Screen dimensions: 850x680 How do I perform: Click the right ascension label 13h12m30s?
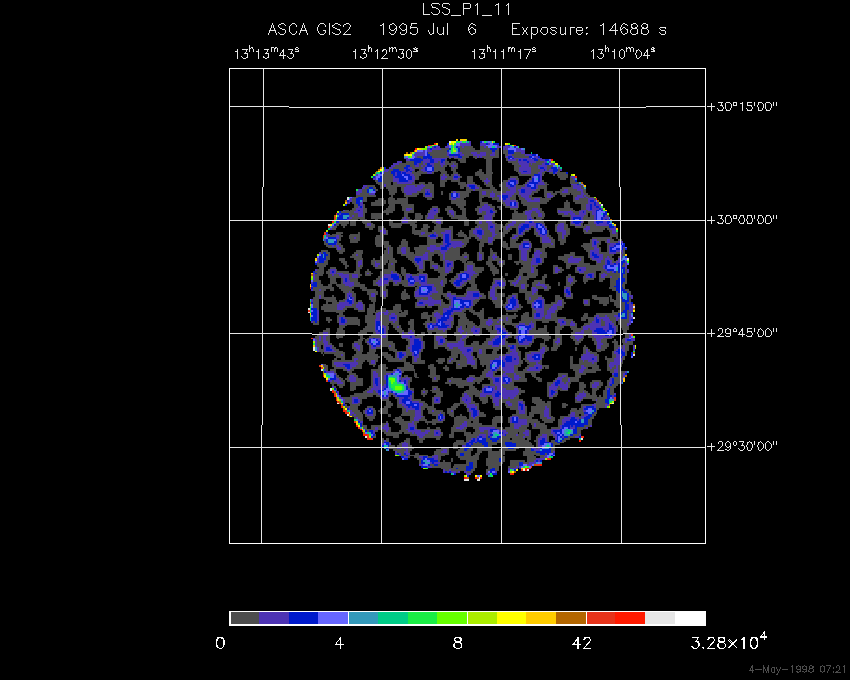[385, 54]
